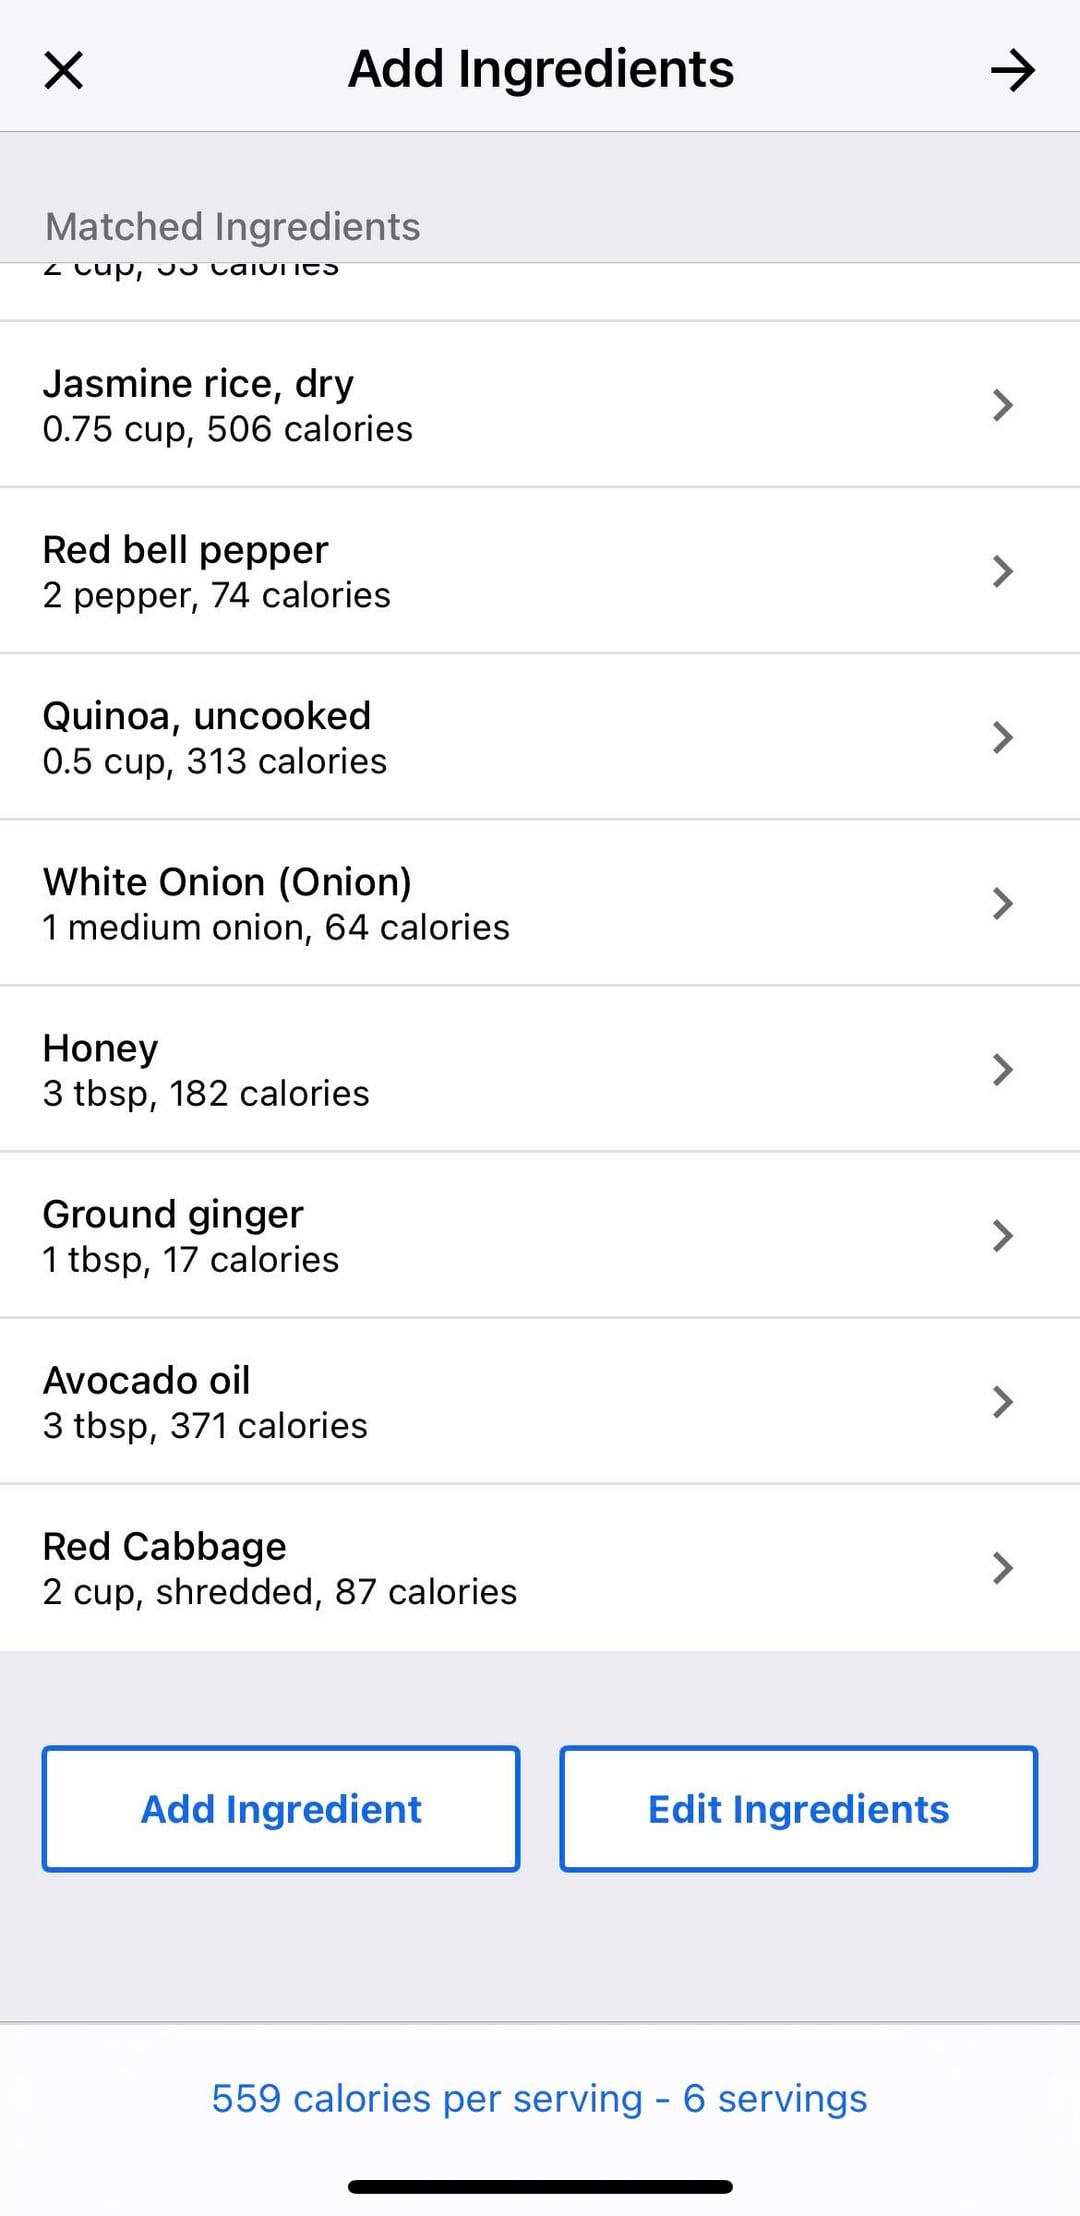Image resolution: width=1080 pixels, height=2216 pixels.
Task: Select the Red Cabbage ingredient text
Action: point(164,1546)
